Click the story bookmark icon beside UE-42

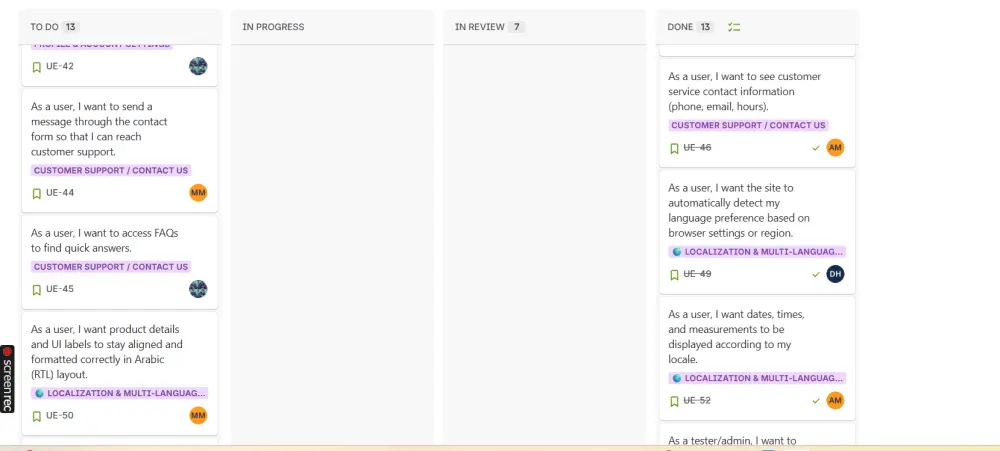point(36,67)
